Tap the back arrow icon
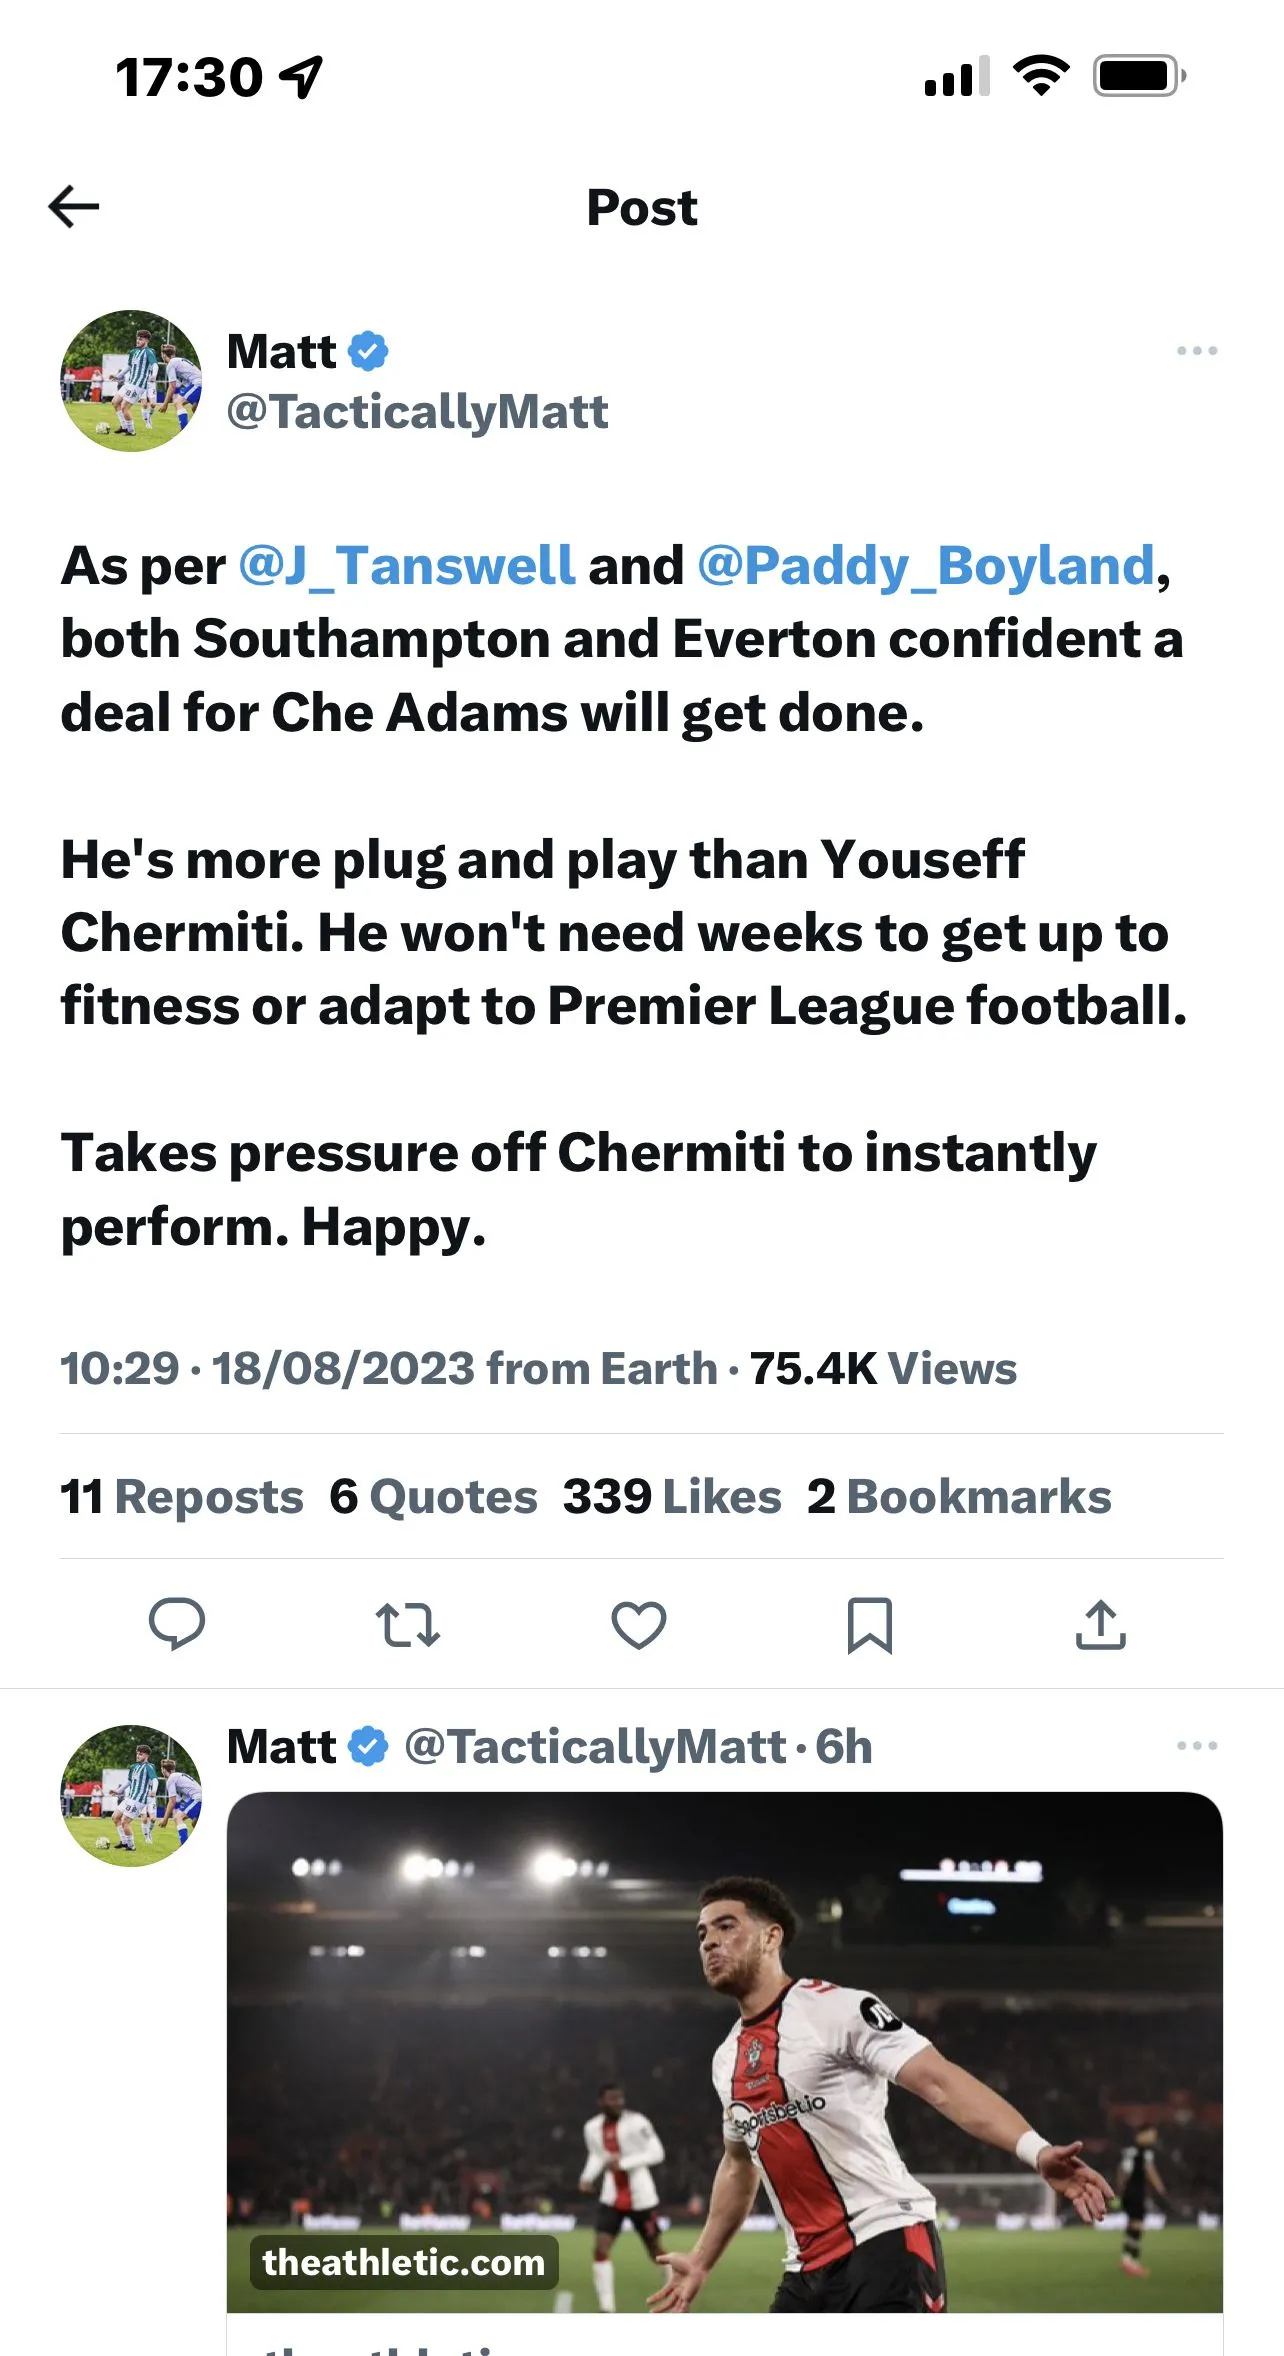Viewport: 1284px width, 2356px height. point(74,207)
